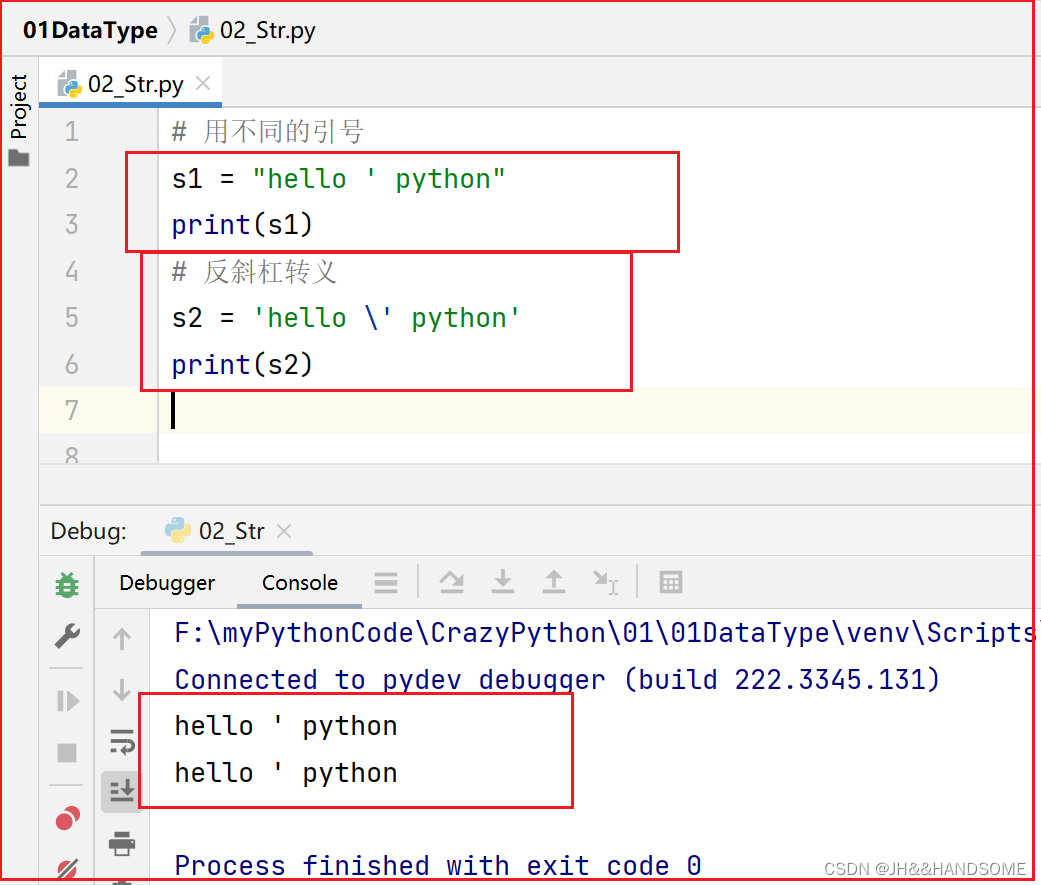The width and height of the screenshot is (1041, 885).
Task: Click Up the Stack Trace arrow
Action: [122, 638]
